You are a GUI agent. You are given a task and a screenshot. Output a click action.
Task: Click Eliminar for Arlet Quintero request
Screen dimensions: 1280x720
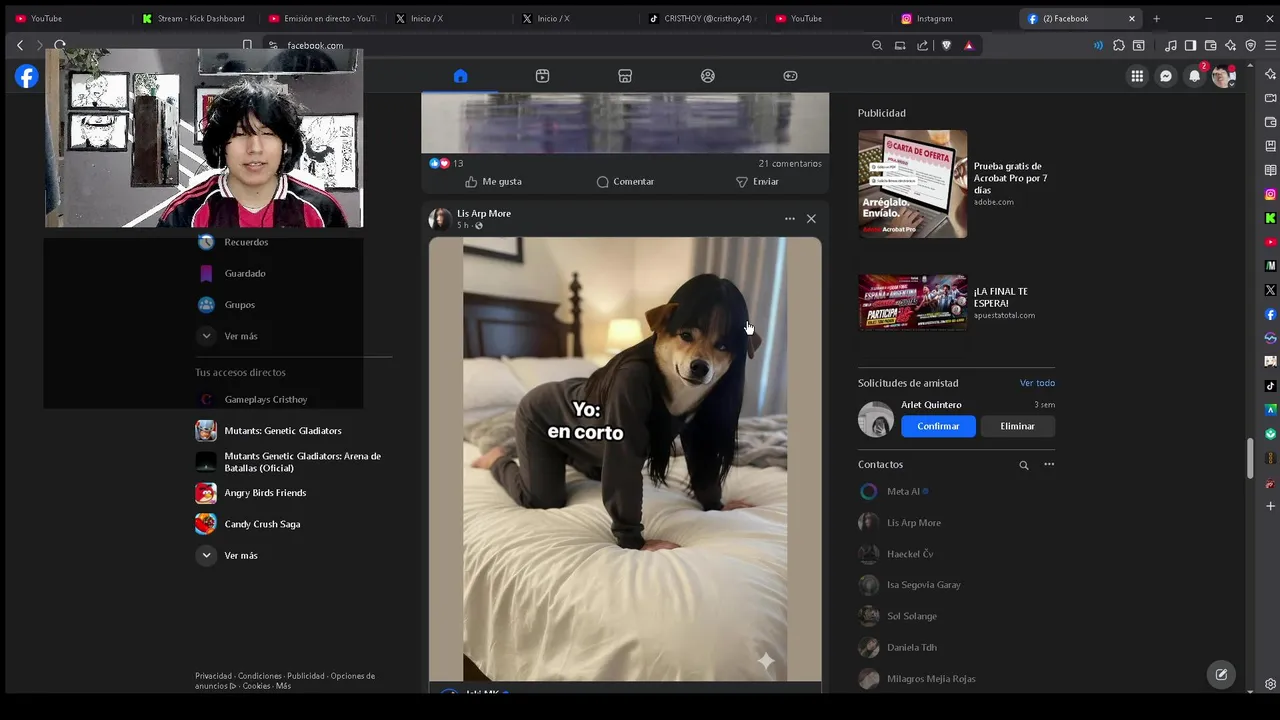1017,426
